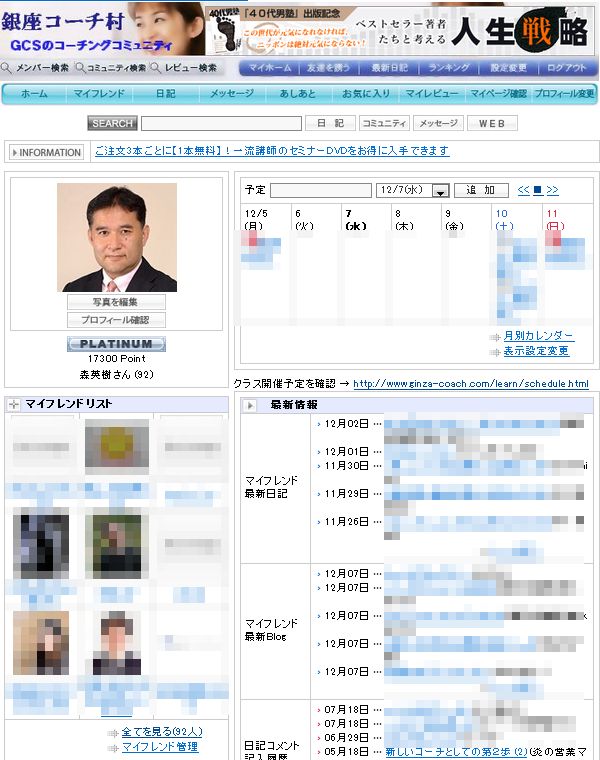Click the profile photo
Image resolution: width=600 pixels, height=760 pixels.
(x=117, y=237)
